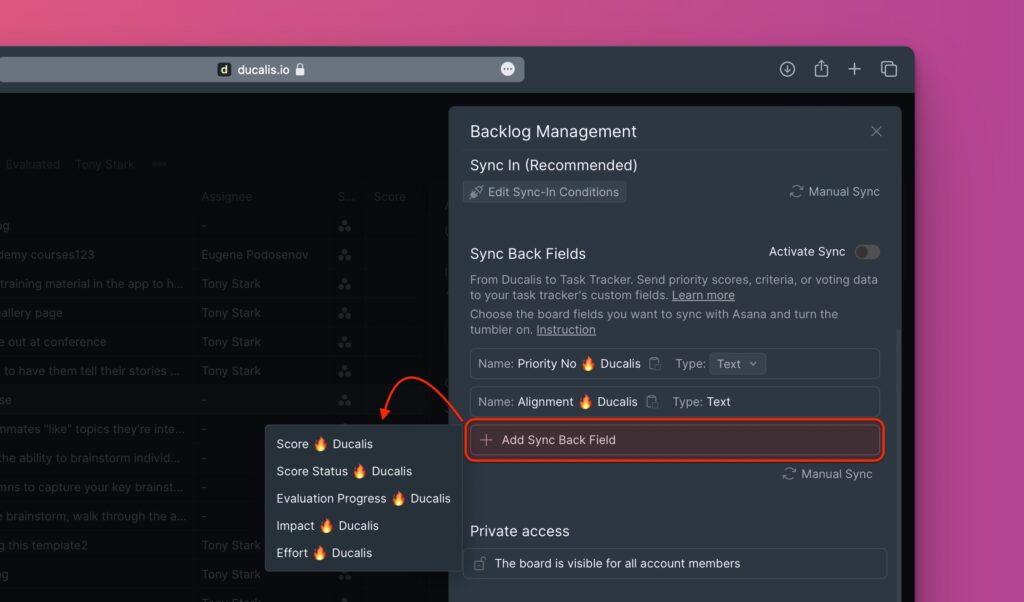1024x602 pixels.
Task: Click the "allery page" task title
Action: point(31,313)
